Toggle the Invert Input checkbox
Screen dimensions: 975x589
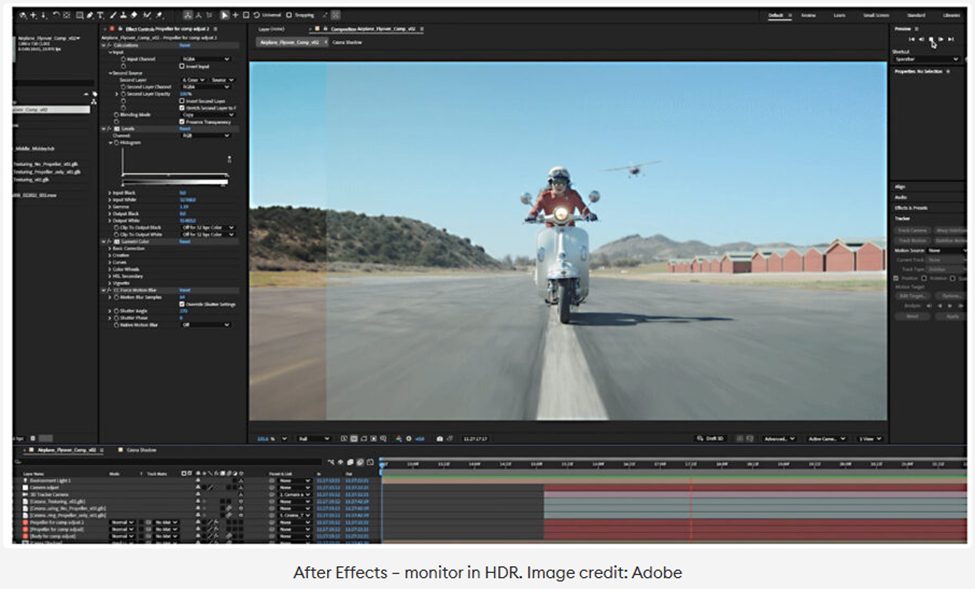pyautogui.click(x=182, y=66)
